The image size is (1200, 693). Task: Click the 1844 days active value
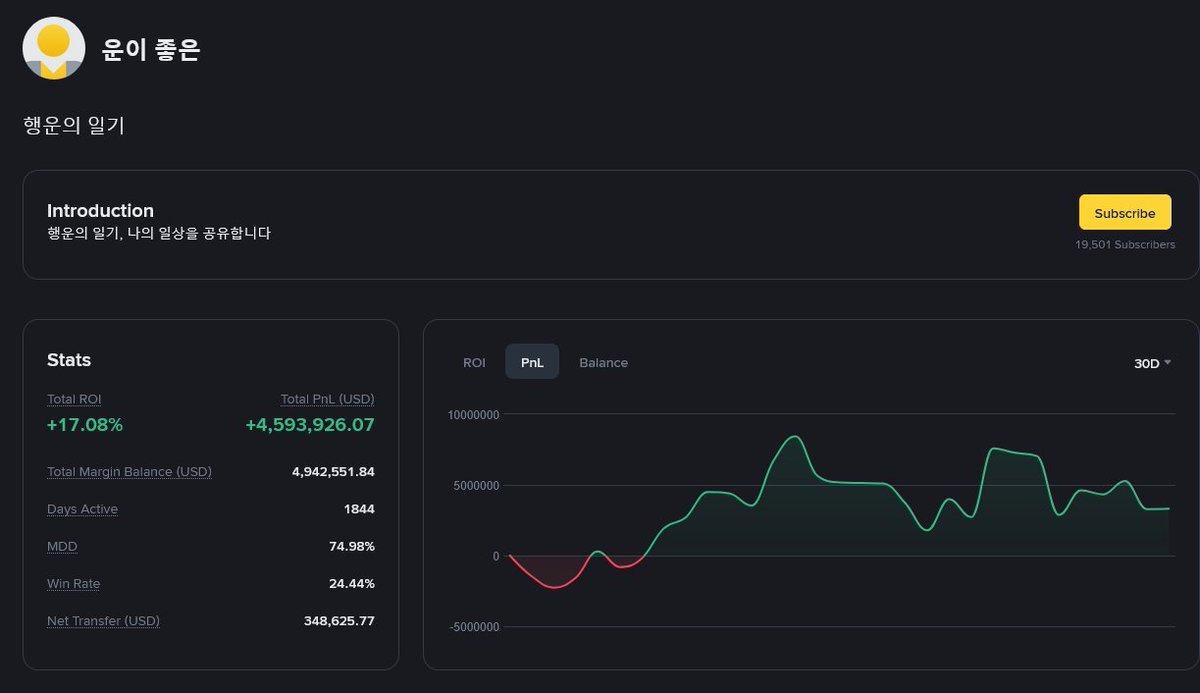pos(359,509)
